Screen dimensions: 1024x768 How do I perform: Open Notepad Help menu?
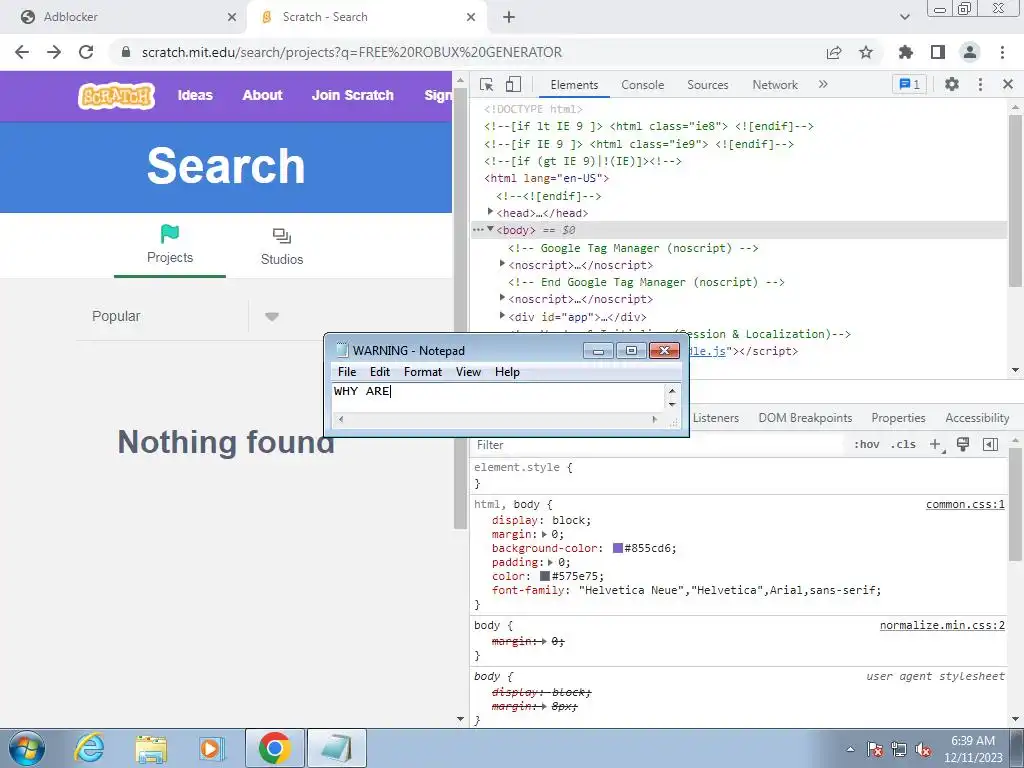pos(507,372)
